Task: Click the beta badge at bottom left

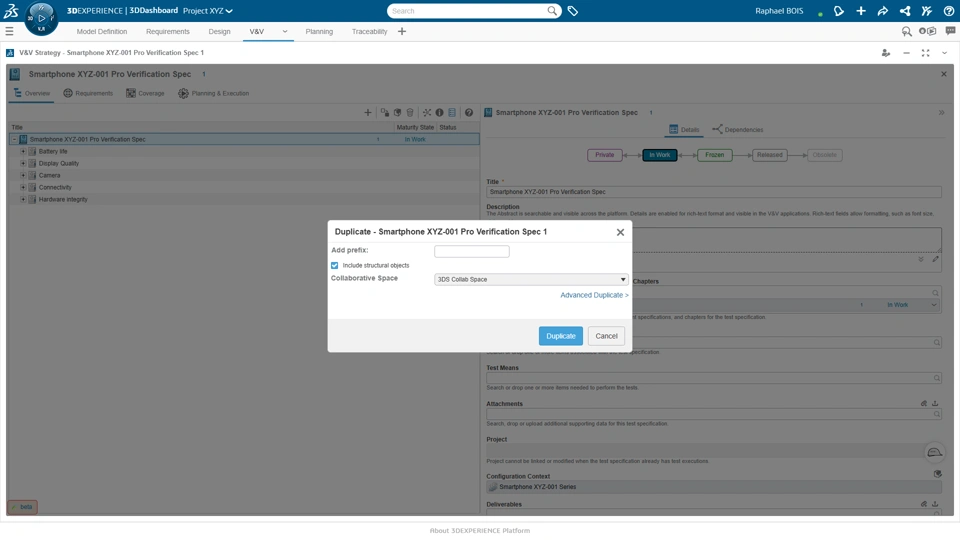Action: [22, 507]
